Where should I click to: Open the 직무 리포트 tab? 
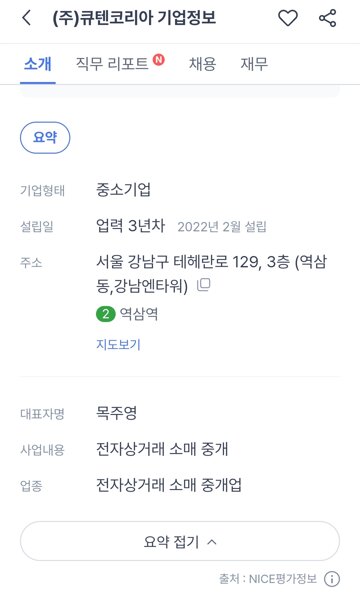pos(112,64)
